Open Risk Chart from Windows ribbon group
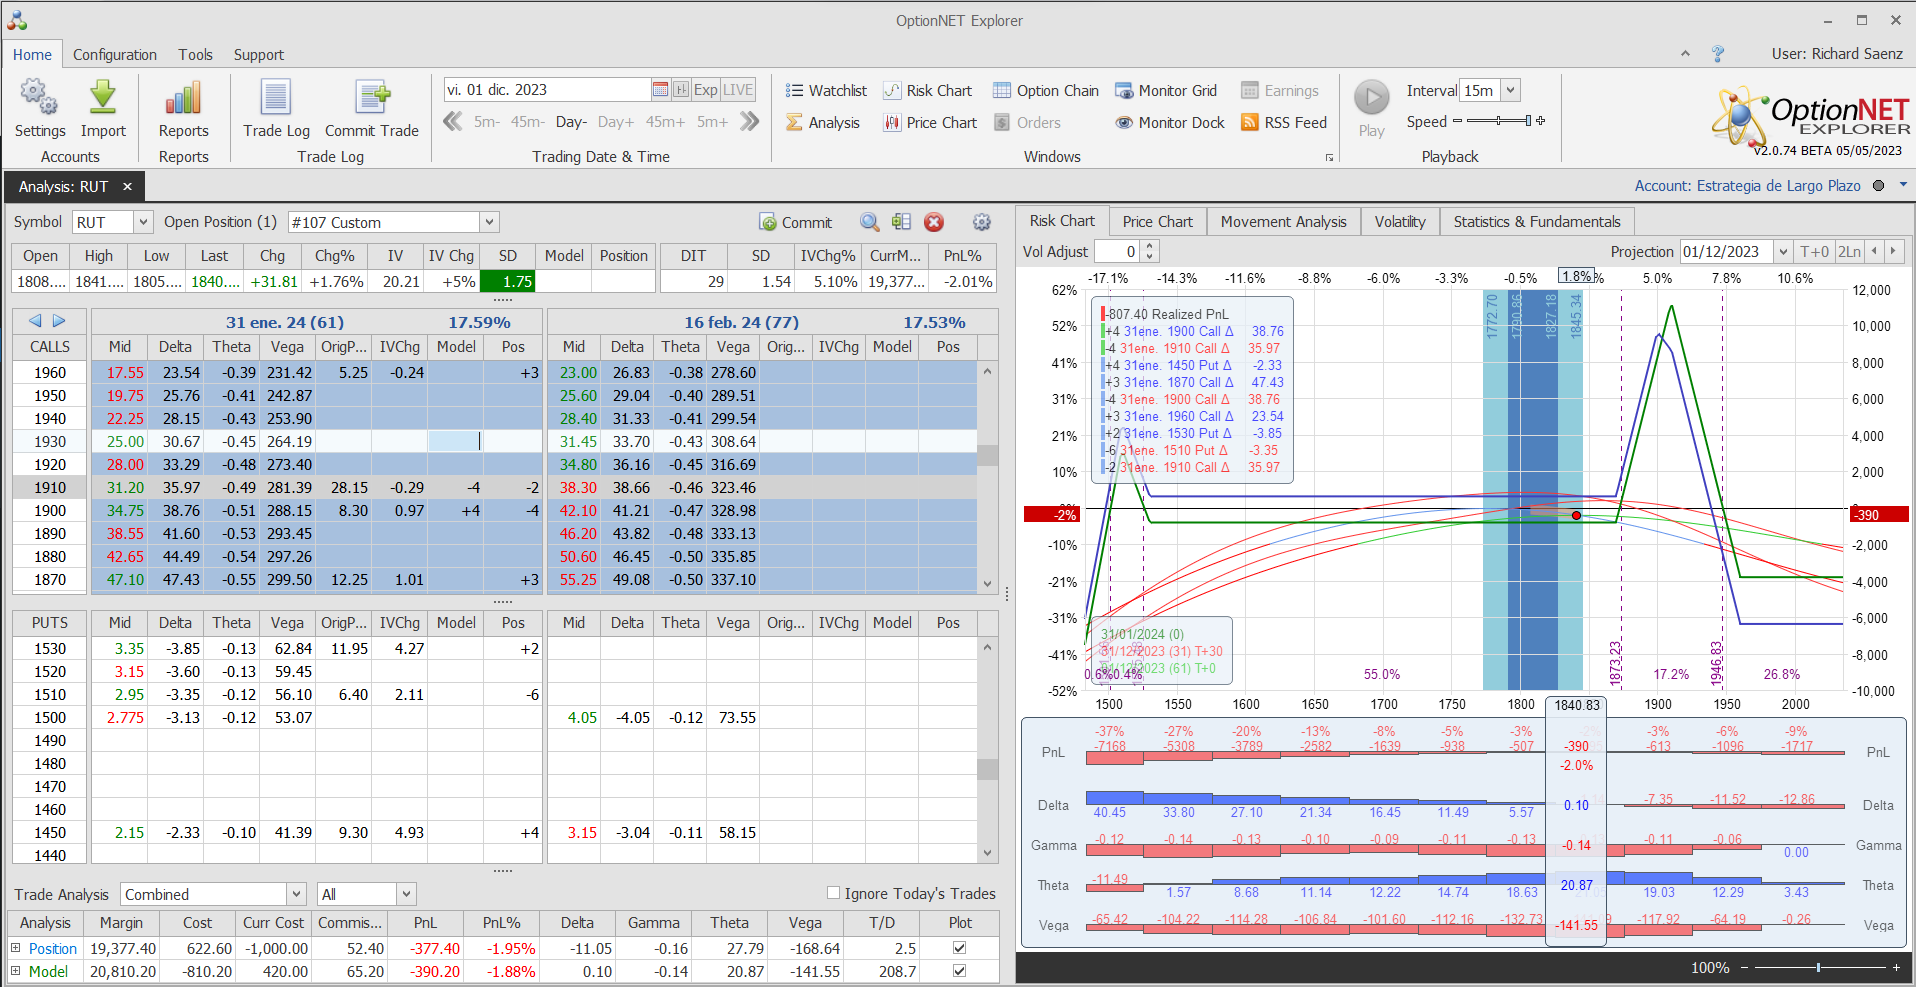 [928, 91]
